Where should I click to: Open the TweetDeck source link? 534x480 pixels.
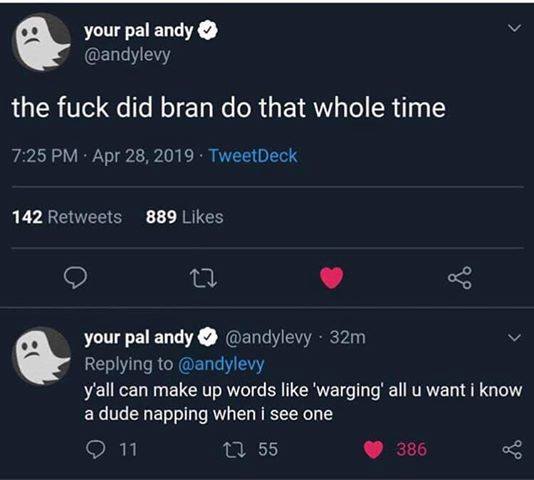(x=253, y=156)
